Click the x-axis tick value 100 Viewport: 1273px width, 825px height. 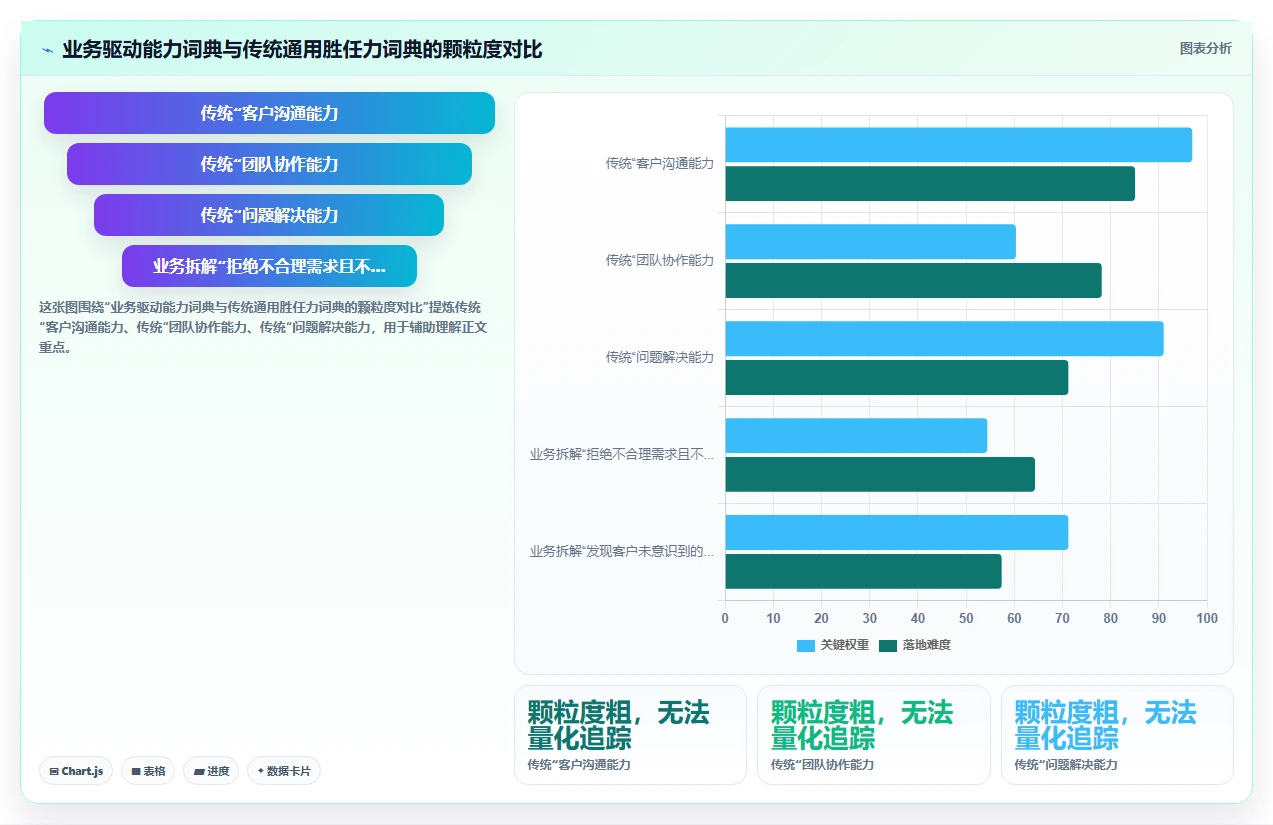coord(1207,618)
